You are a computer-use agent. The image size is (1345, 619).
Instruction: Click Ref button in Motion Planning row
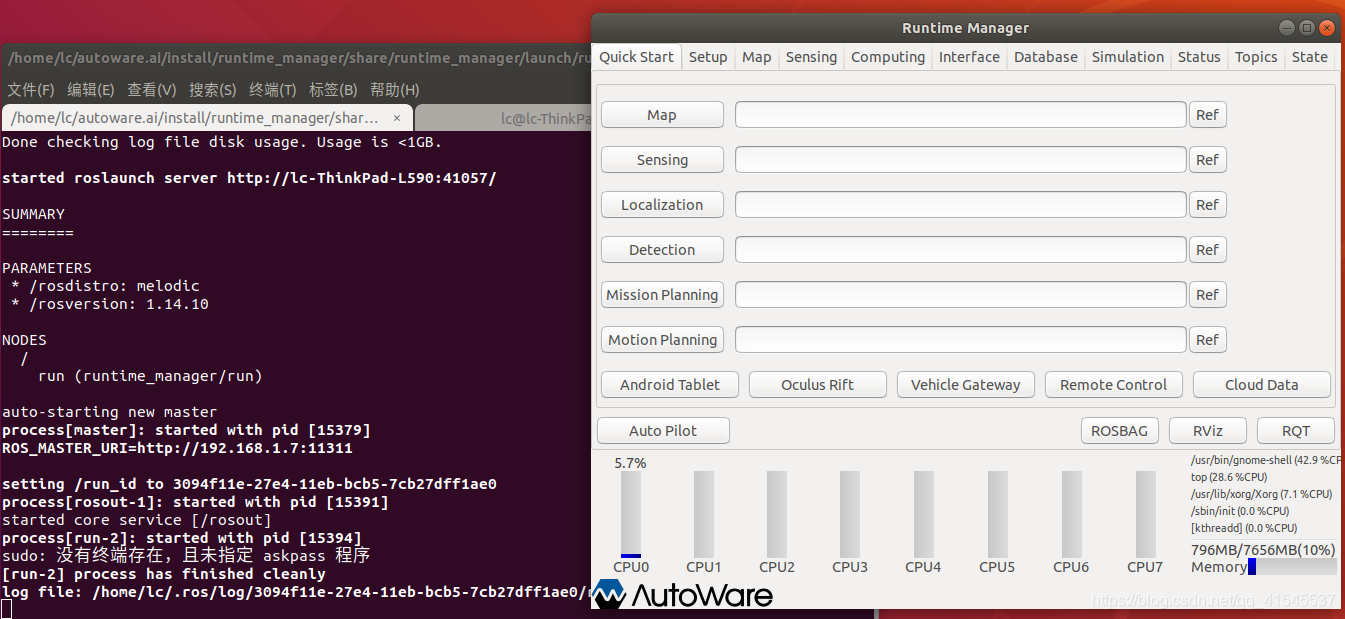pyautogui.click(x=1207, y=340)
